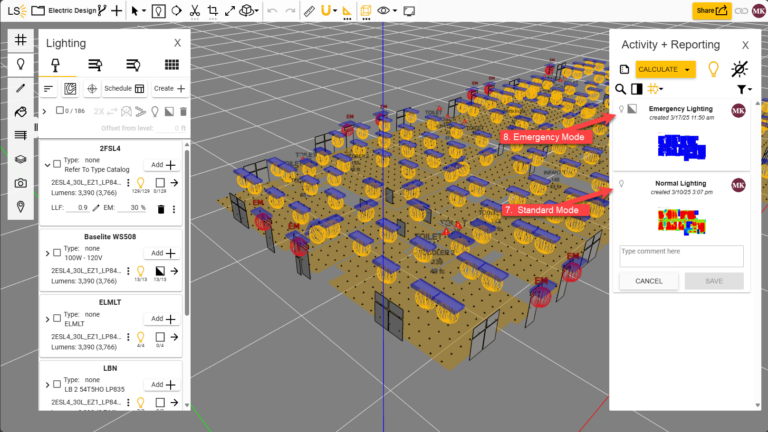Click the sort lines icon in Lighting panel
This screenshot has height=432, width=768.
pos(48,89)
